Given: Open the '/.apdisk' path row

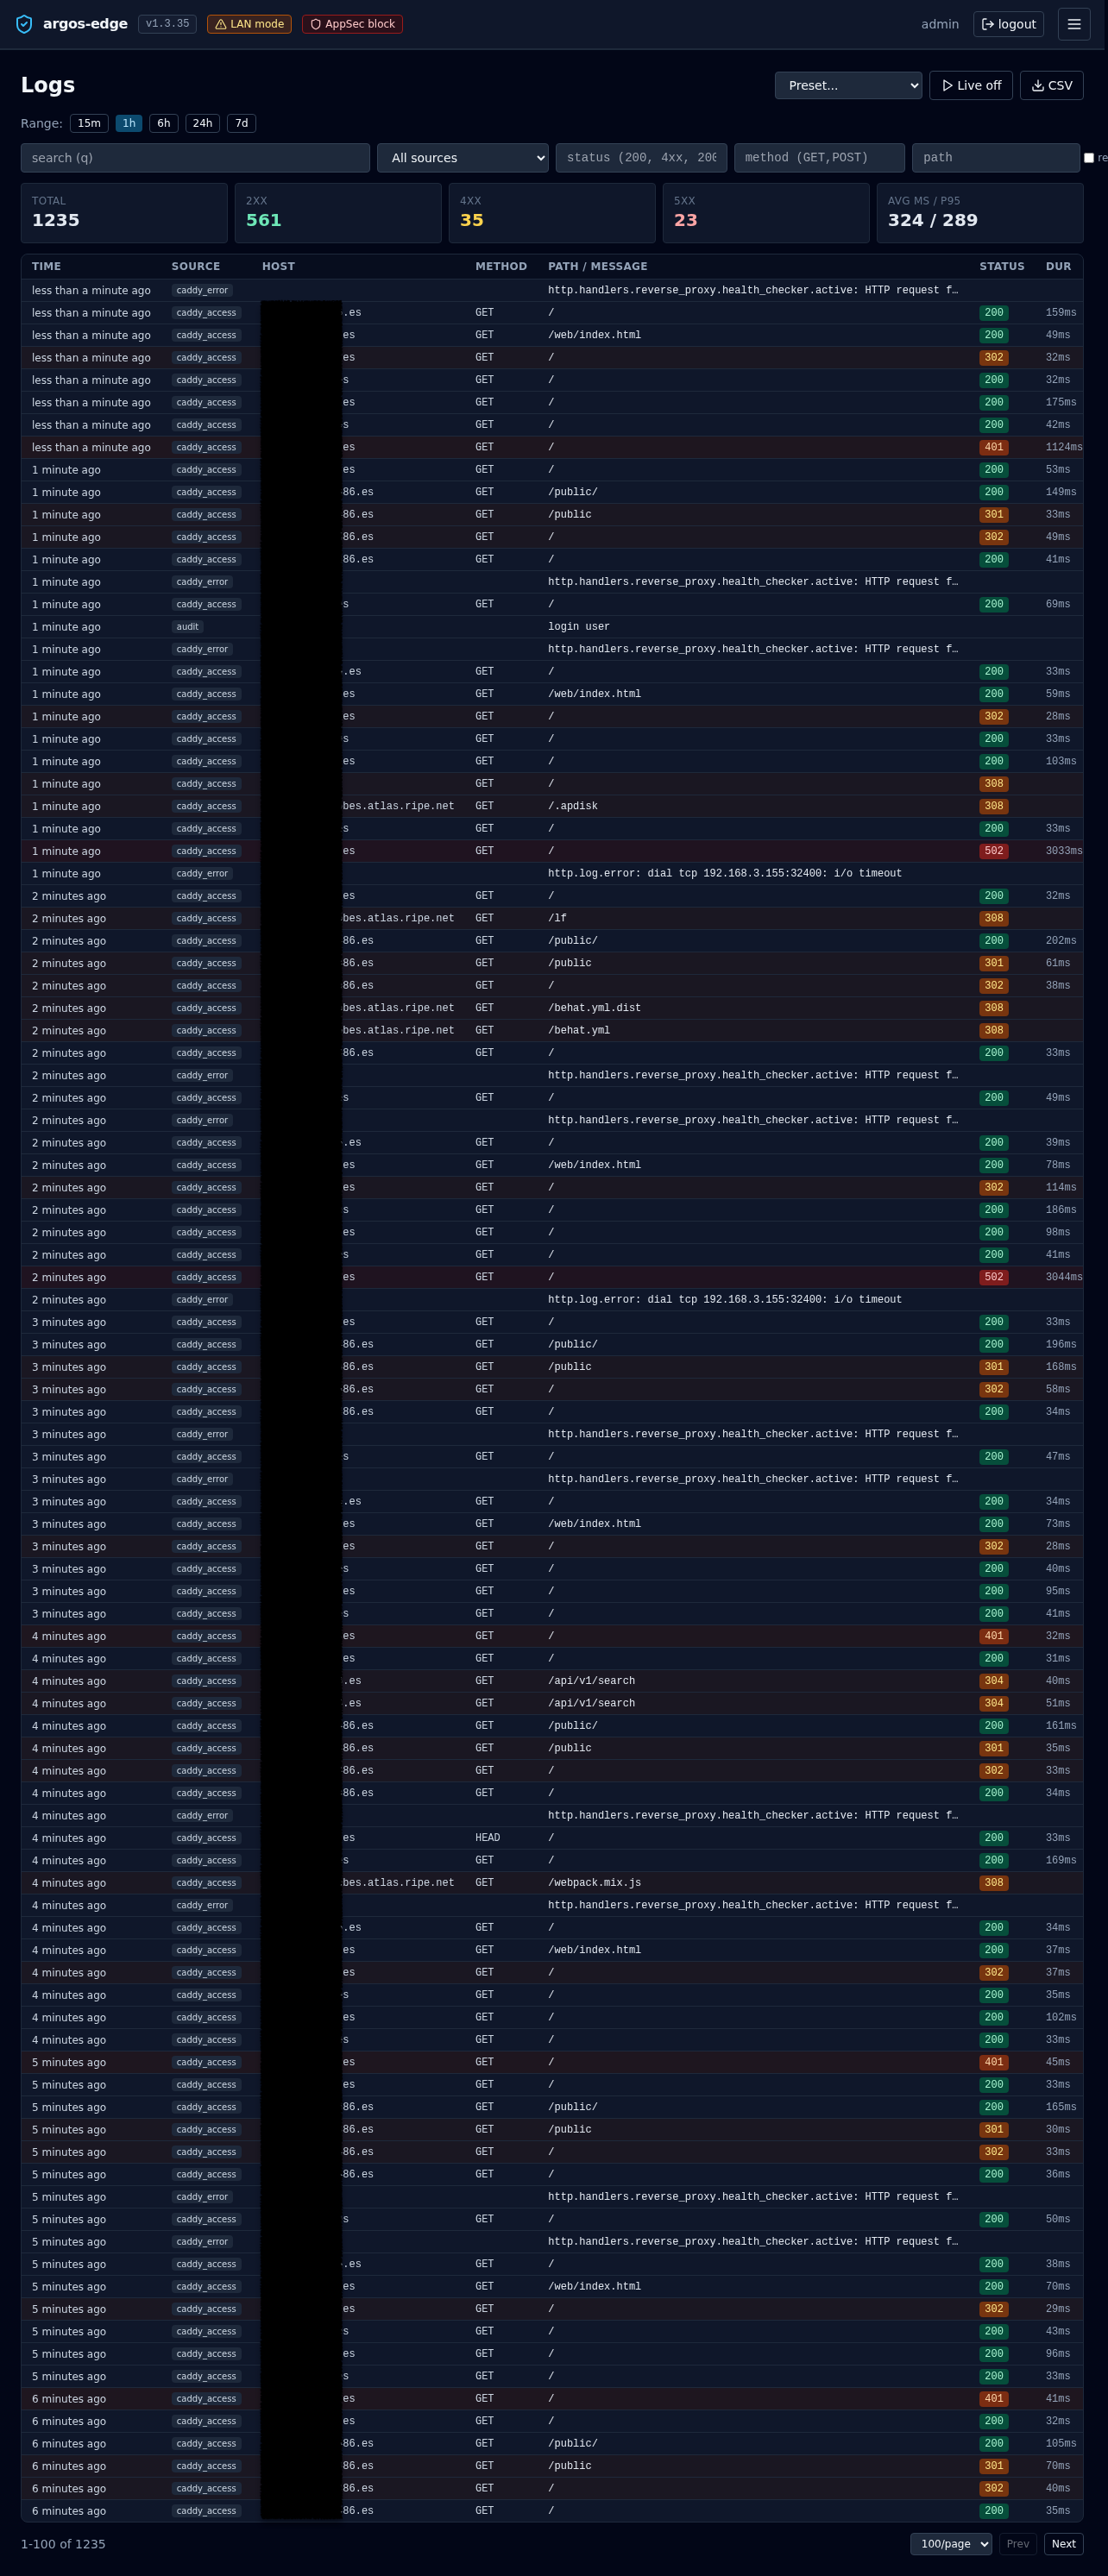Looking at the screenshot, I should tap(552, 806).
